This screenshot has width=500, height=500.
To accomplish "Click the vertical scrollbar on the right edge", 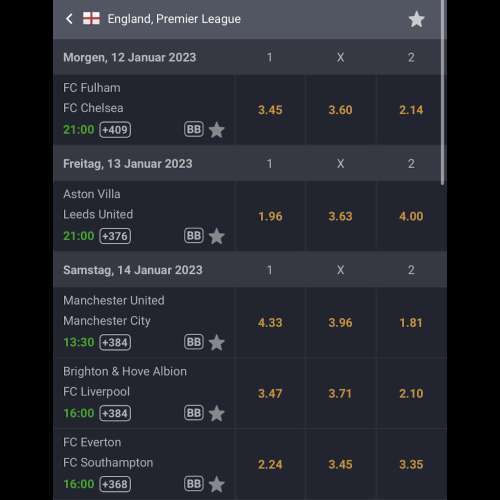I will pyautogui.click(x=443, y=92).
